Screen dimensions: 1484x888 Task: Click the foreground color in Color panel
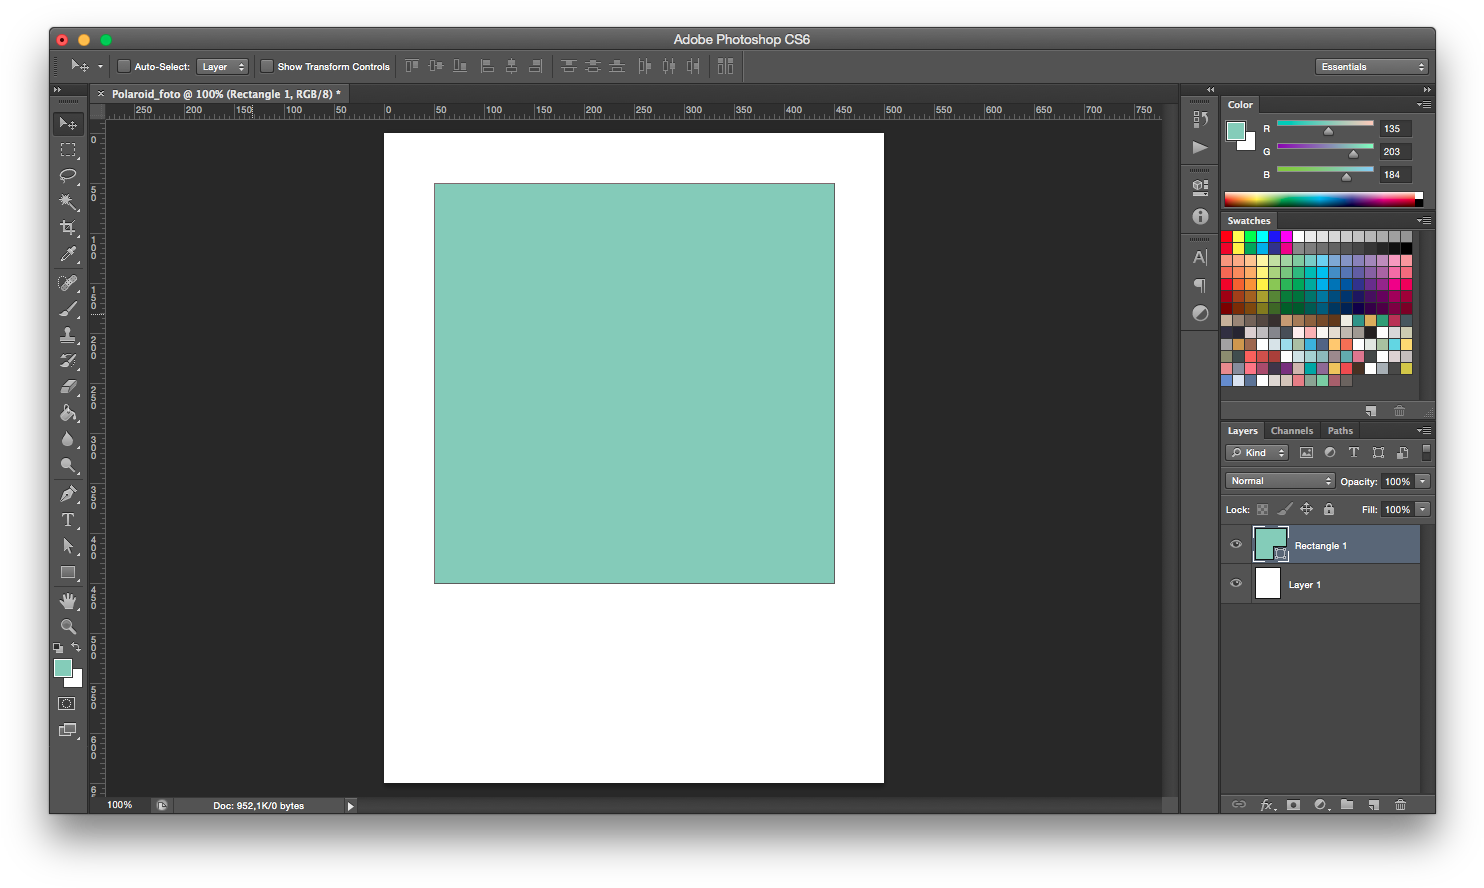pos(1236,131)
